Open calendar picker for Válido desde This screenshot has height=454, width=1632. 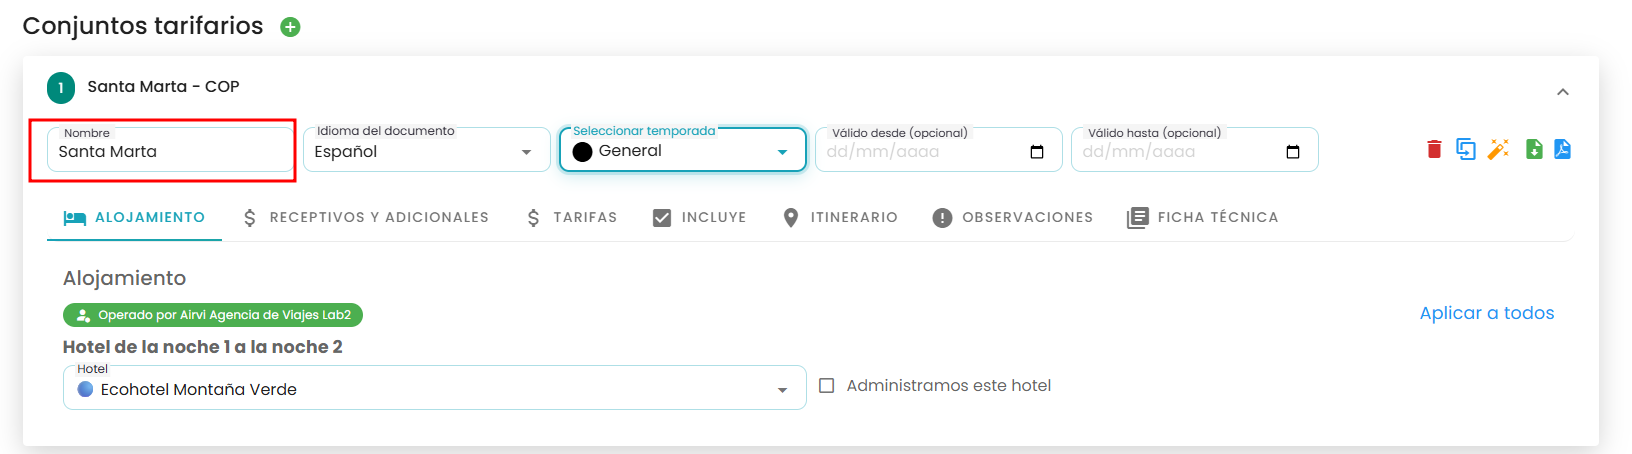pyautogui.click(x=1037, y=152)
